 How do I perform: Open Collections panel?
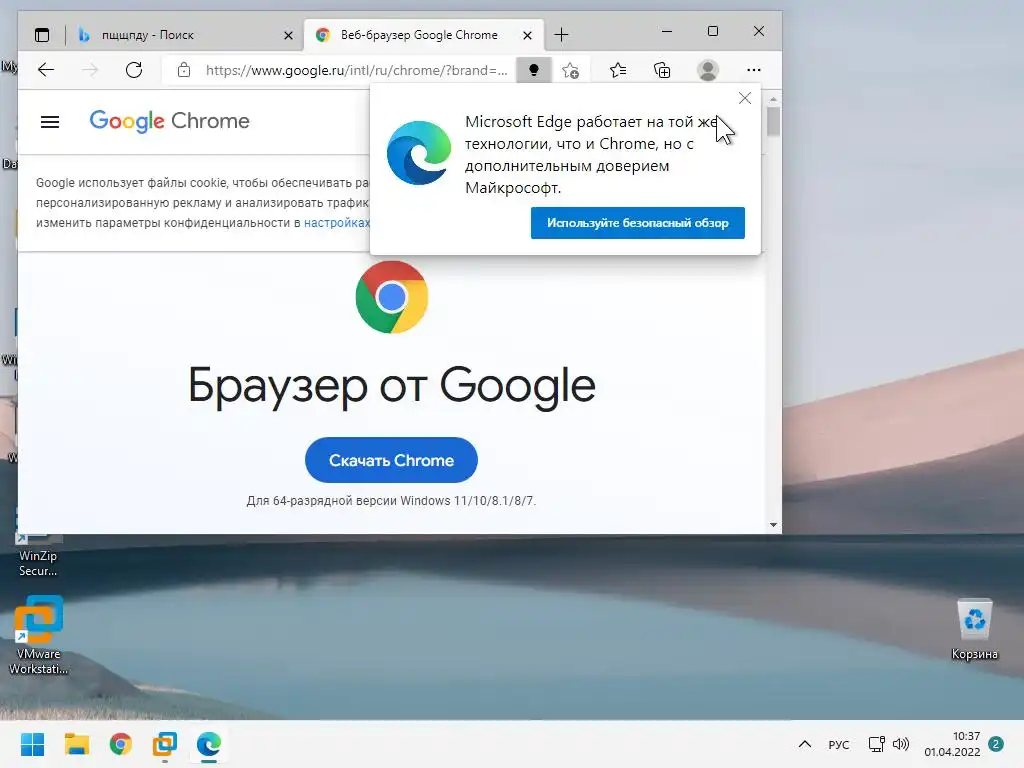(662, 70)
